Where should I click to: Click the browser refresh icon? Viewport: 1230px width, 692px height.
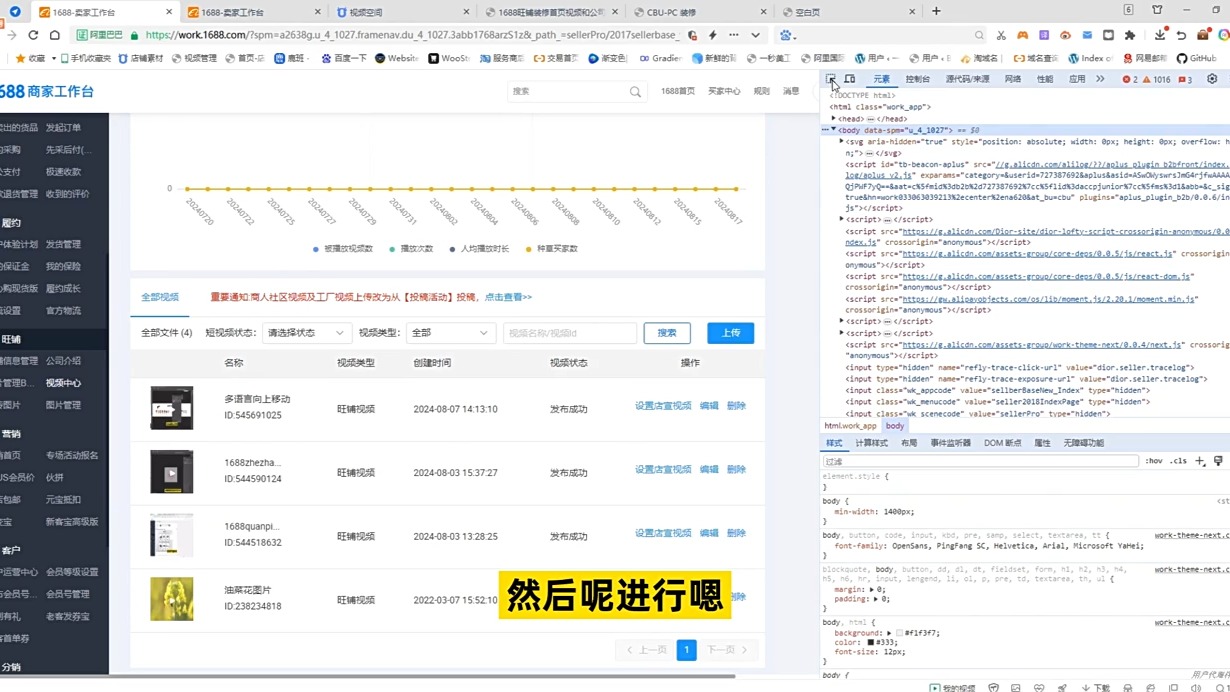33,35
